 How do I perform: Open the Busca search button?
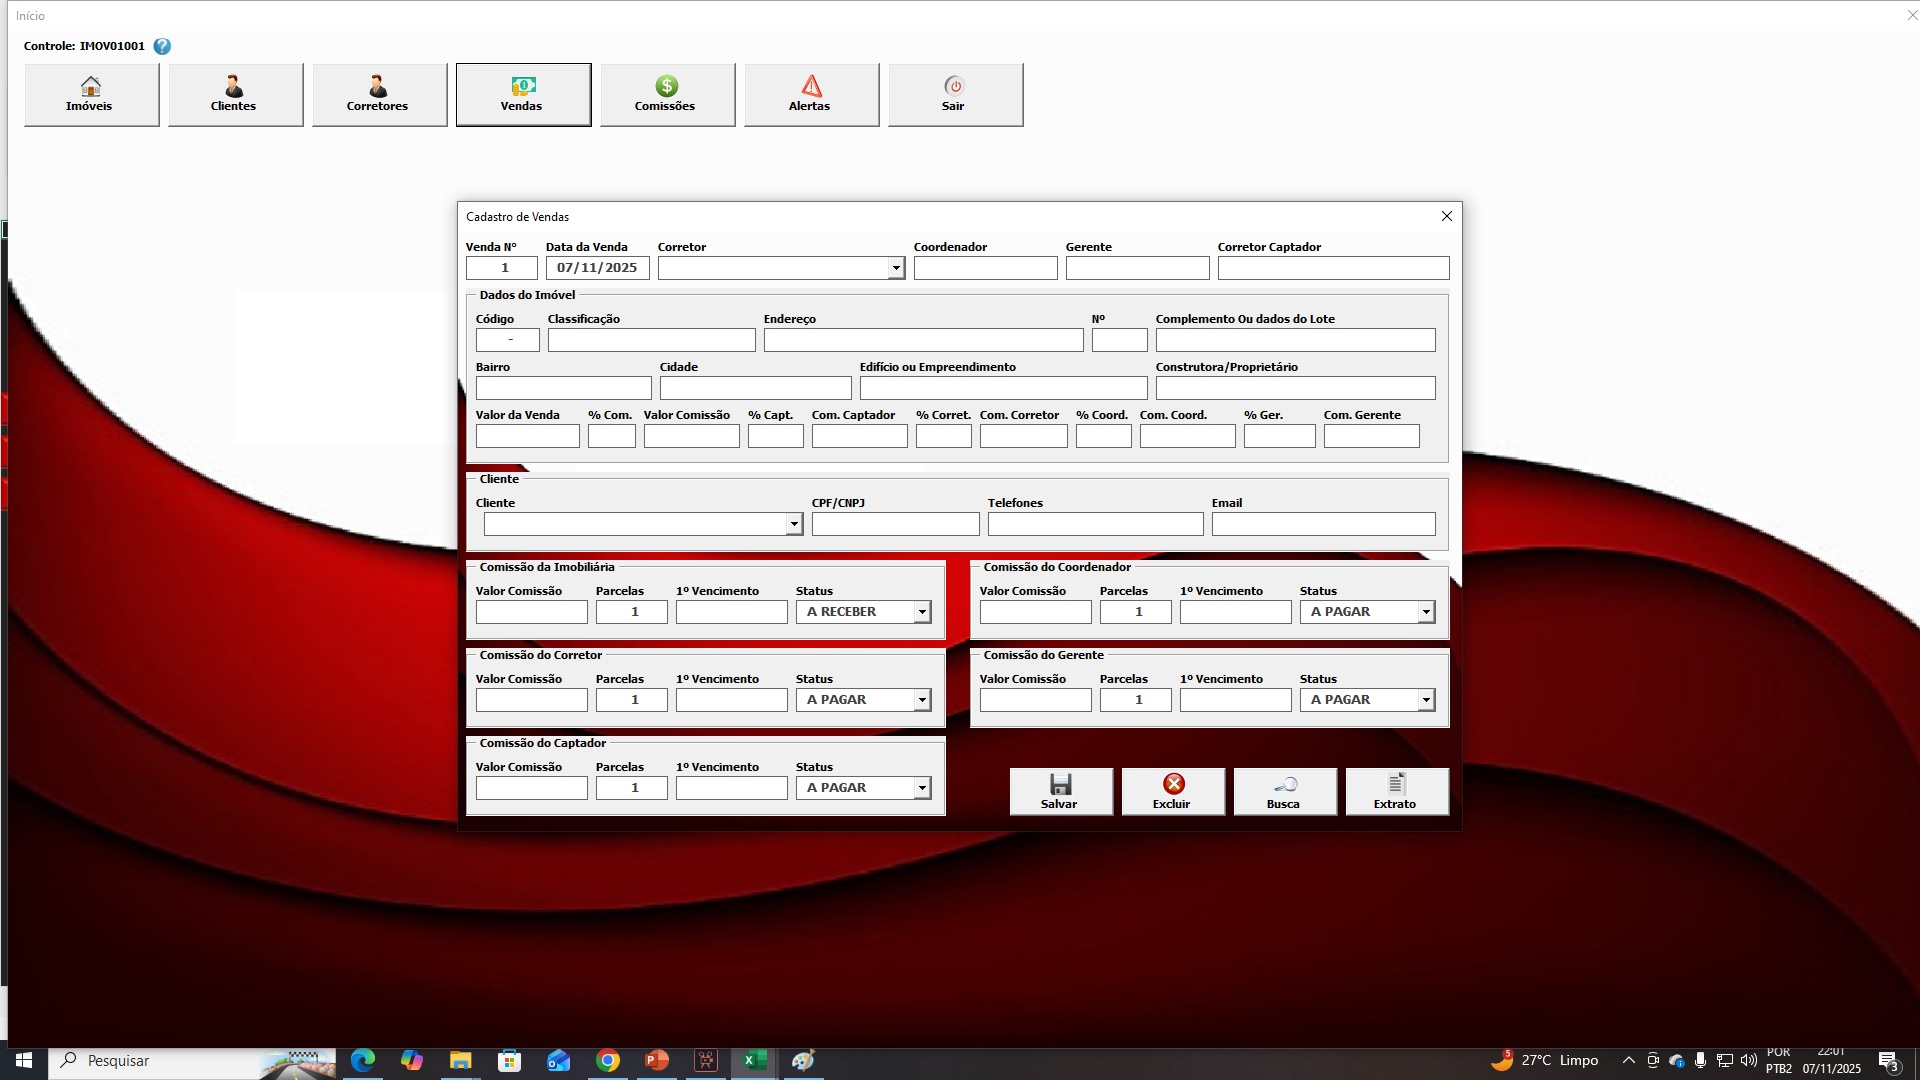click(1285, 792)
